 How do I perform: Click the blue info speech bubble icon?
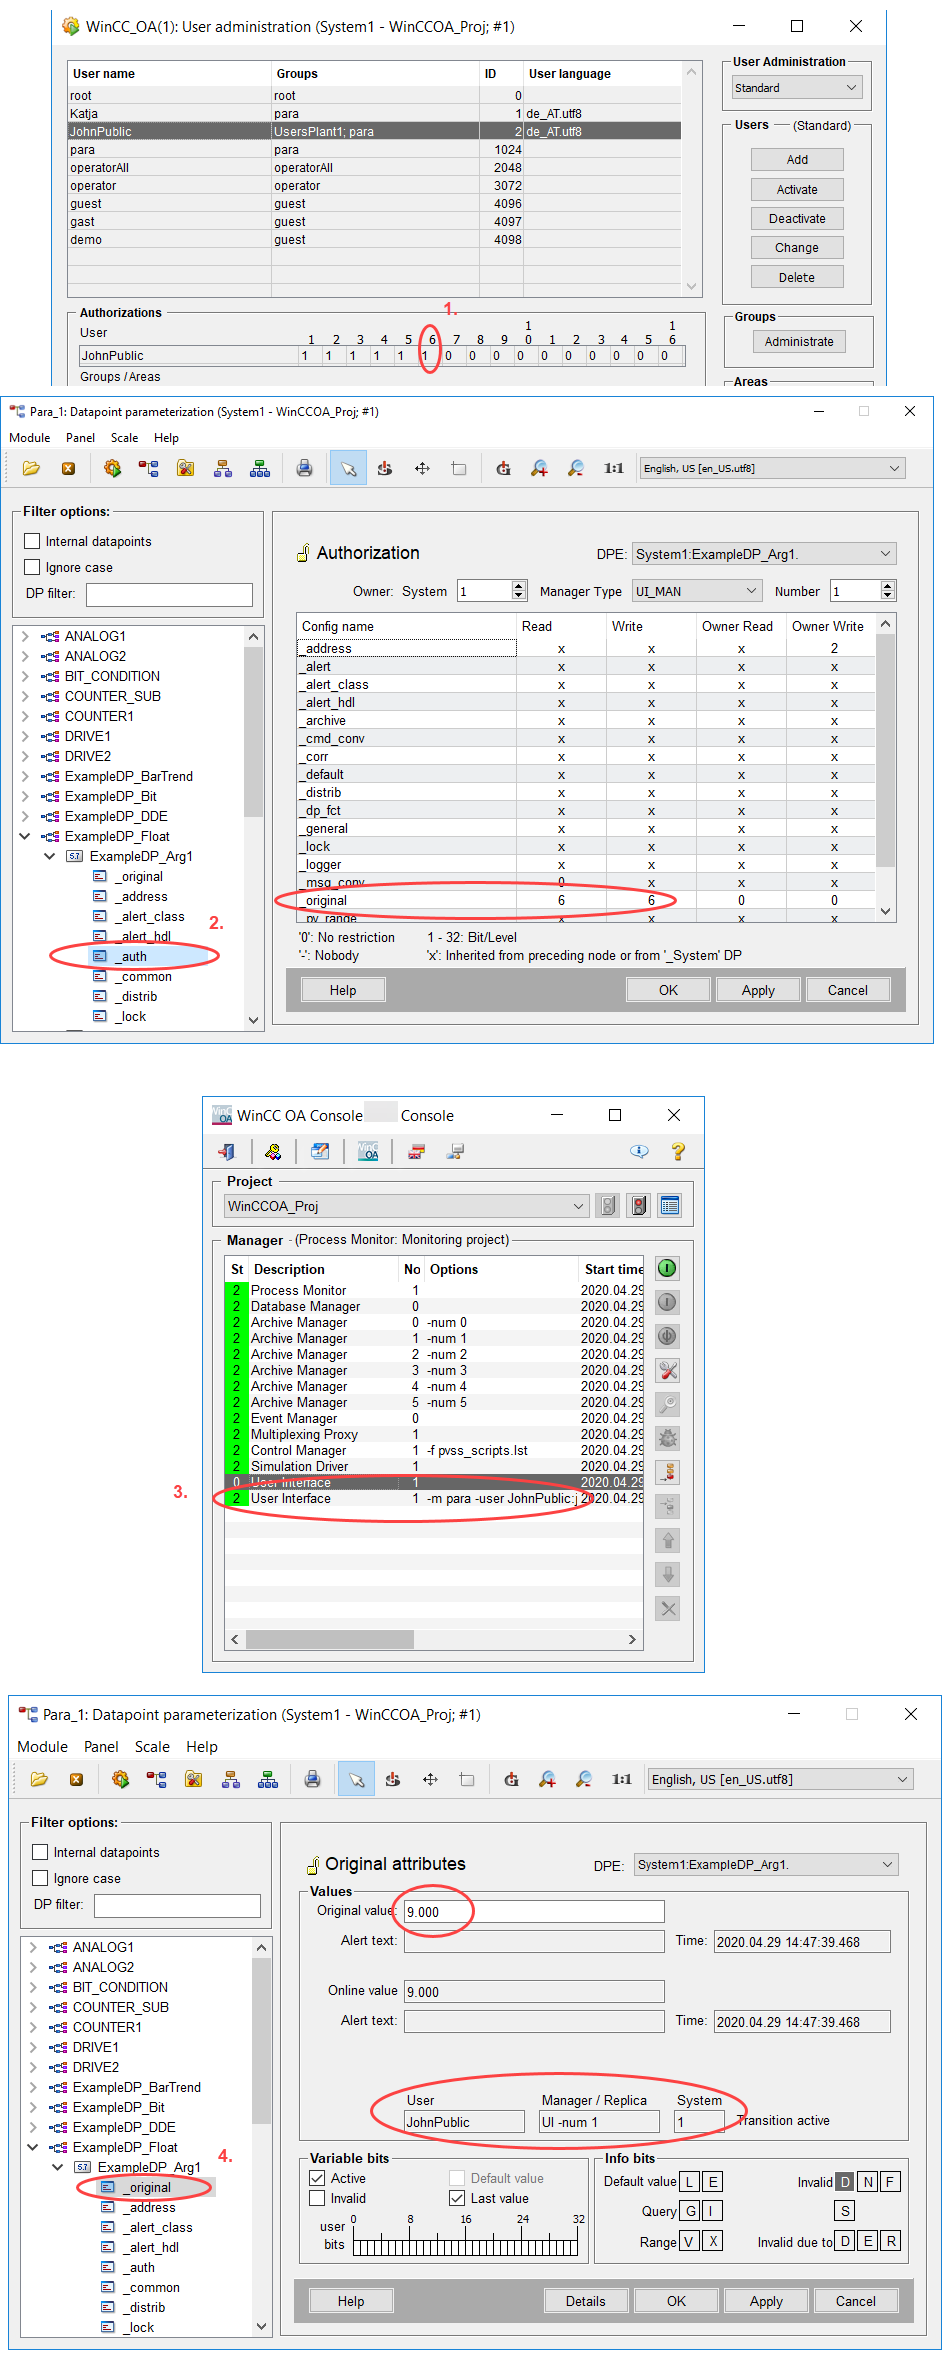[x=639, y=1152]
